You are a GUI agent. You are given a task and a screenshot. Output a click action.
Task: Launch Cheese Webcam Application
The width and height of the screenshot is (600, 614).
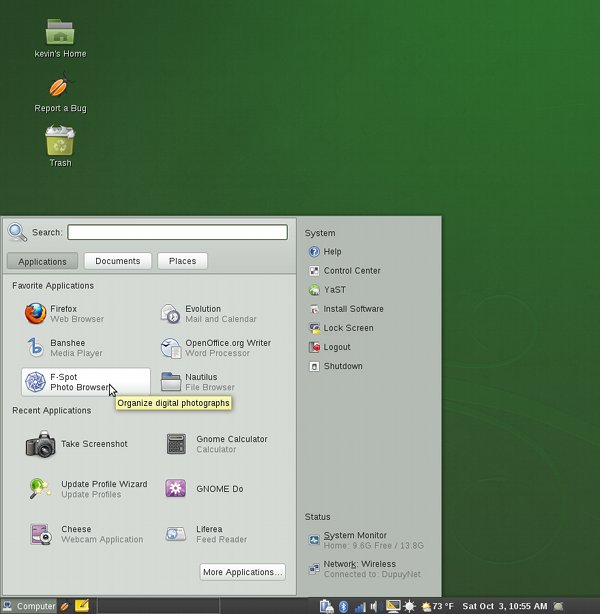click(85, 534)
